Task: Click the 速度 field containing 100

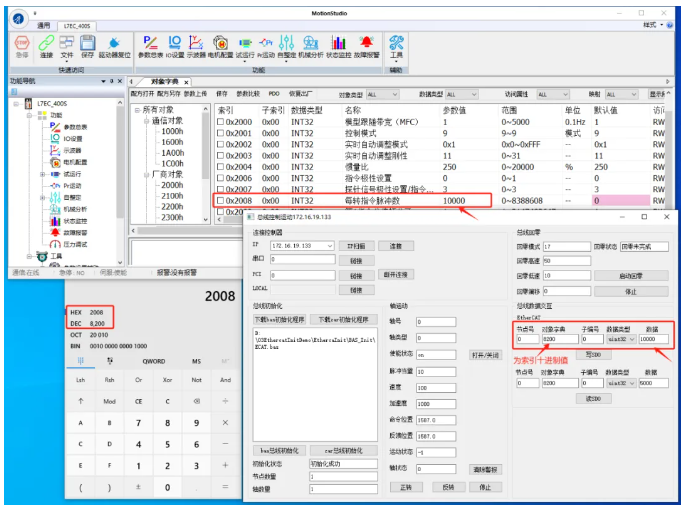Action: (x=436, y=388)
